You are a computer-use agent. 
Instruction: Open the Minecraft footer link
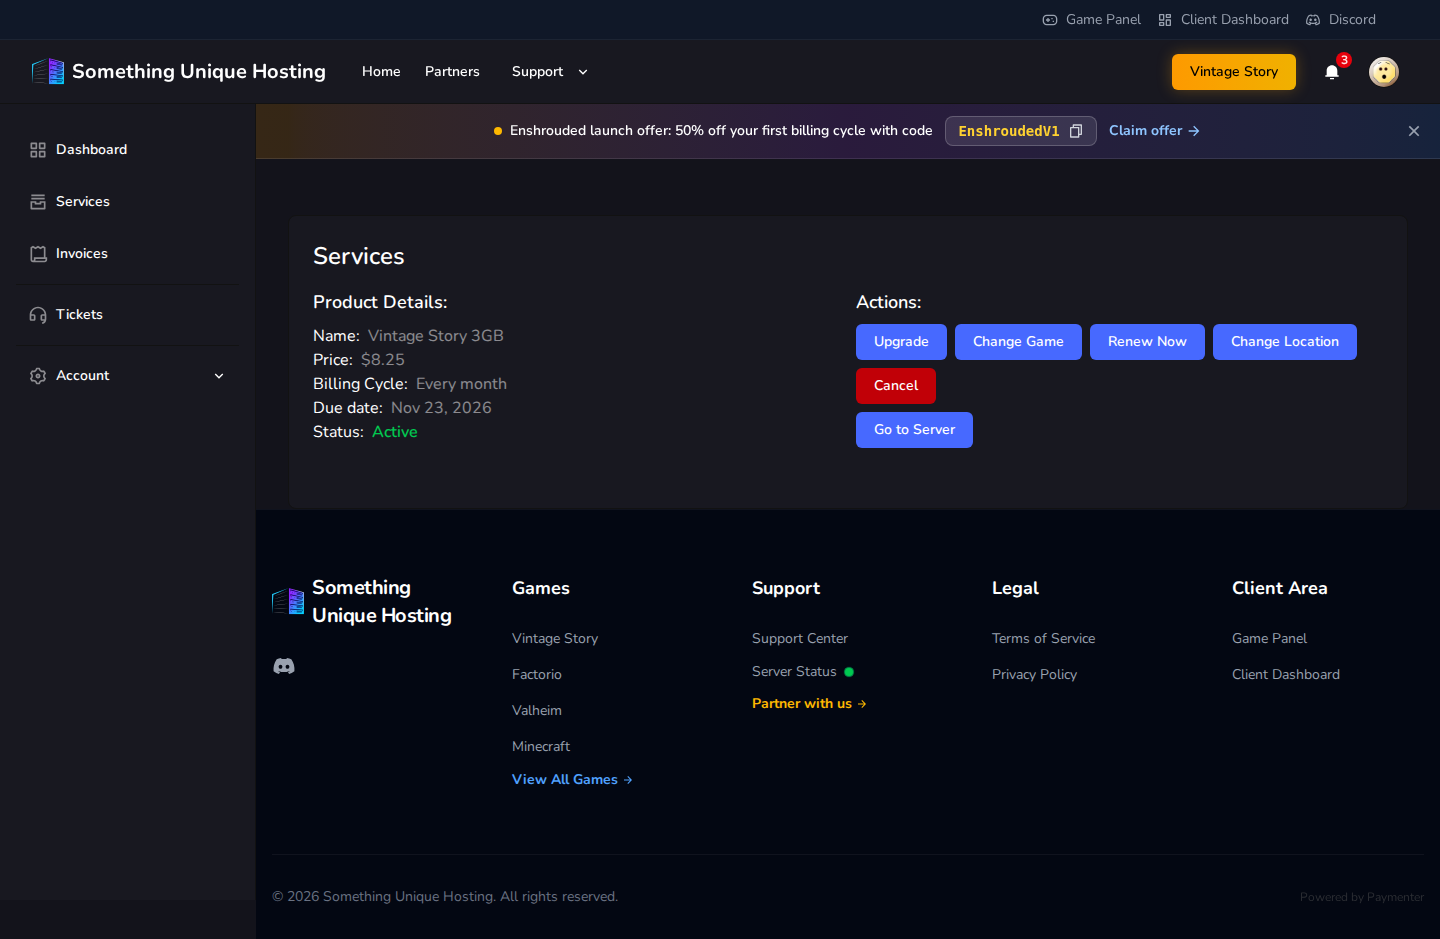pos(541,747)
